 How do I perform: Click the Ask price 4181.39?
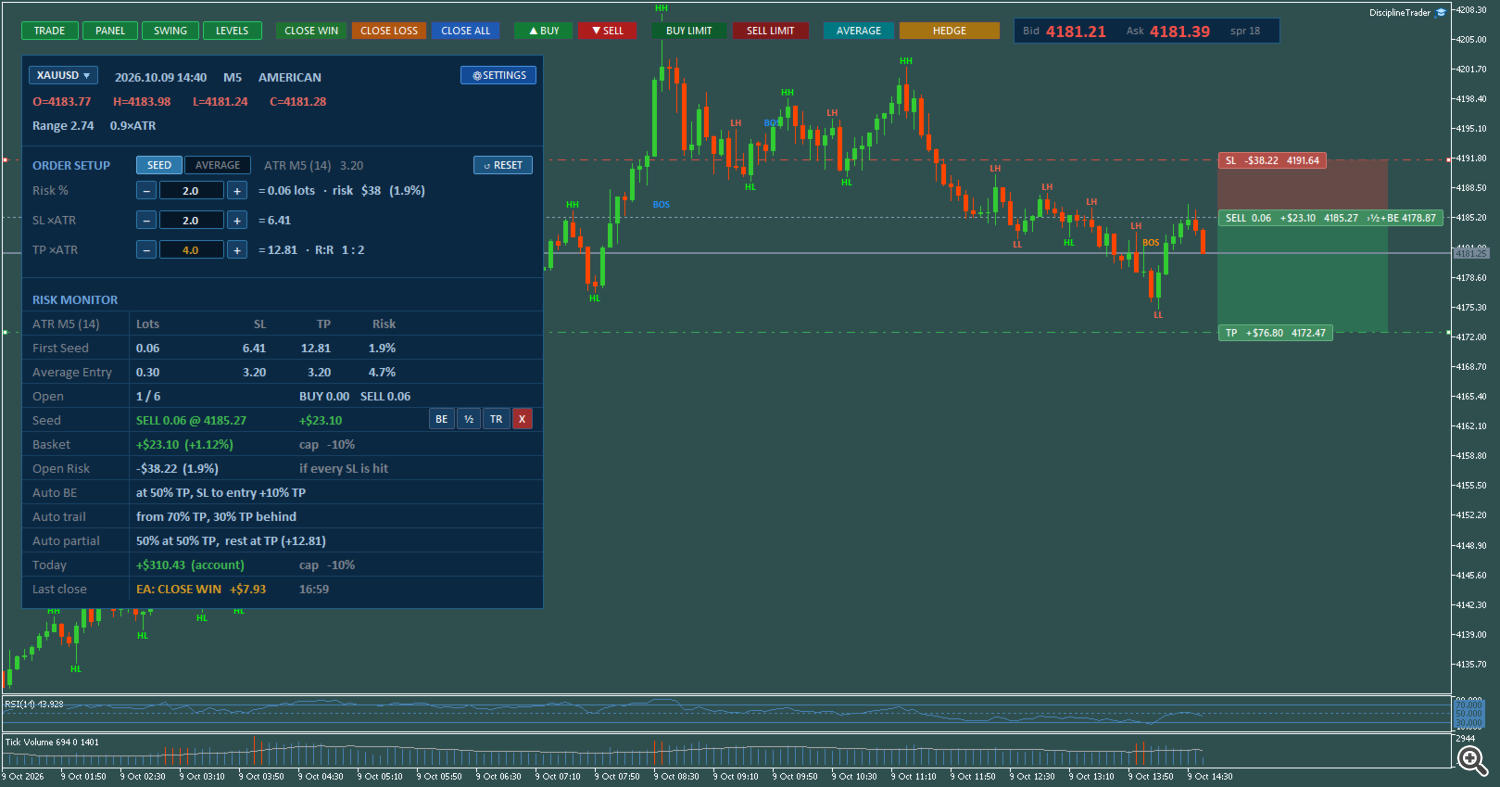[1180, 31]
